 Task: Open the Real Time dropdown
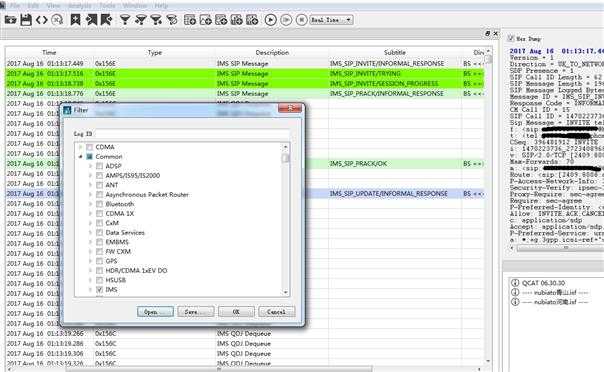(x=332, y=20)
